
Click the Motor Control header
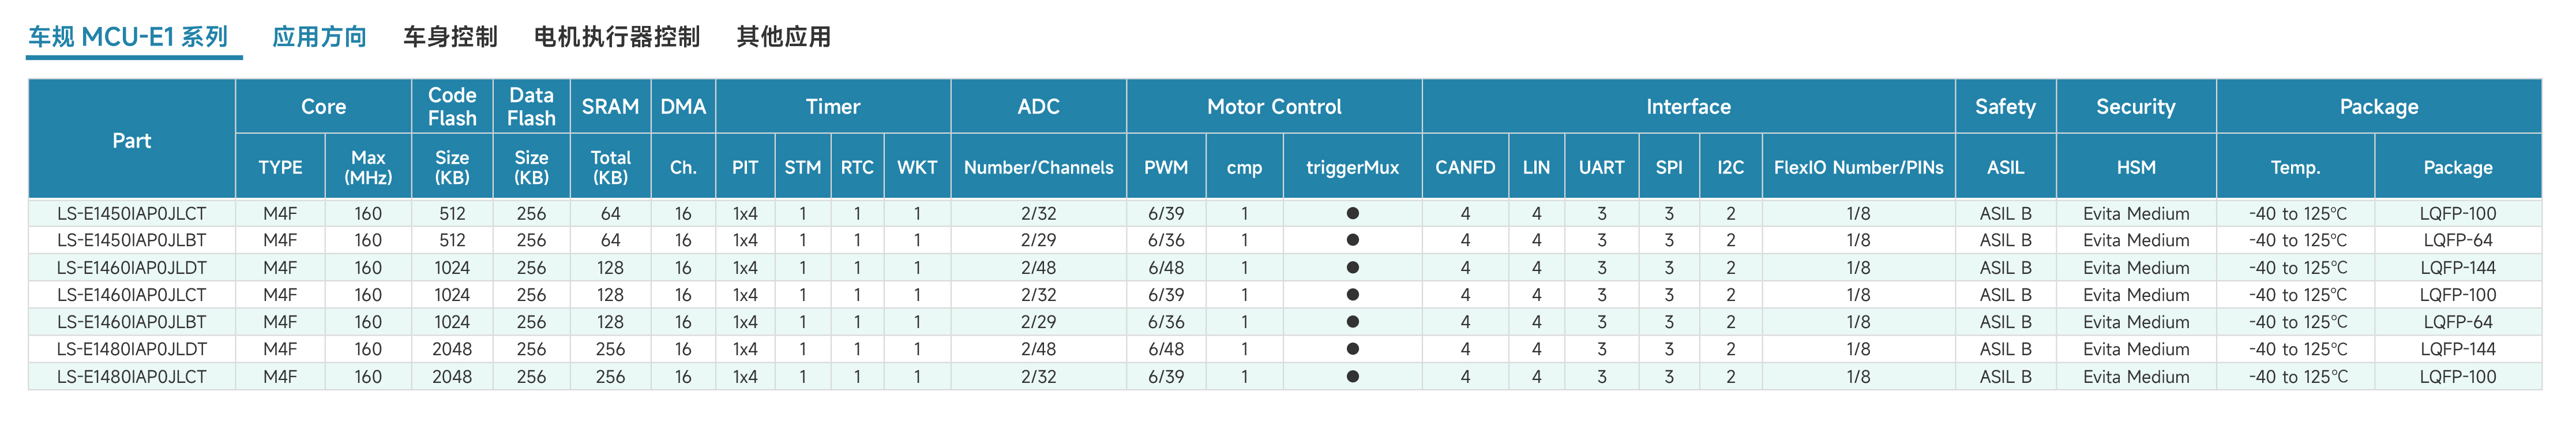pyautogui.click(x=1274, y=107)
